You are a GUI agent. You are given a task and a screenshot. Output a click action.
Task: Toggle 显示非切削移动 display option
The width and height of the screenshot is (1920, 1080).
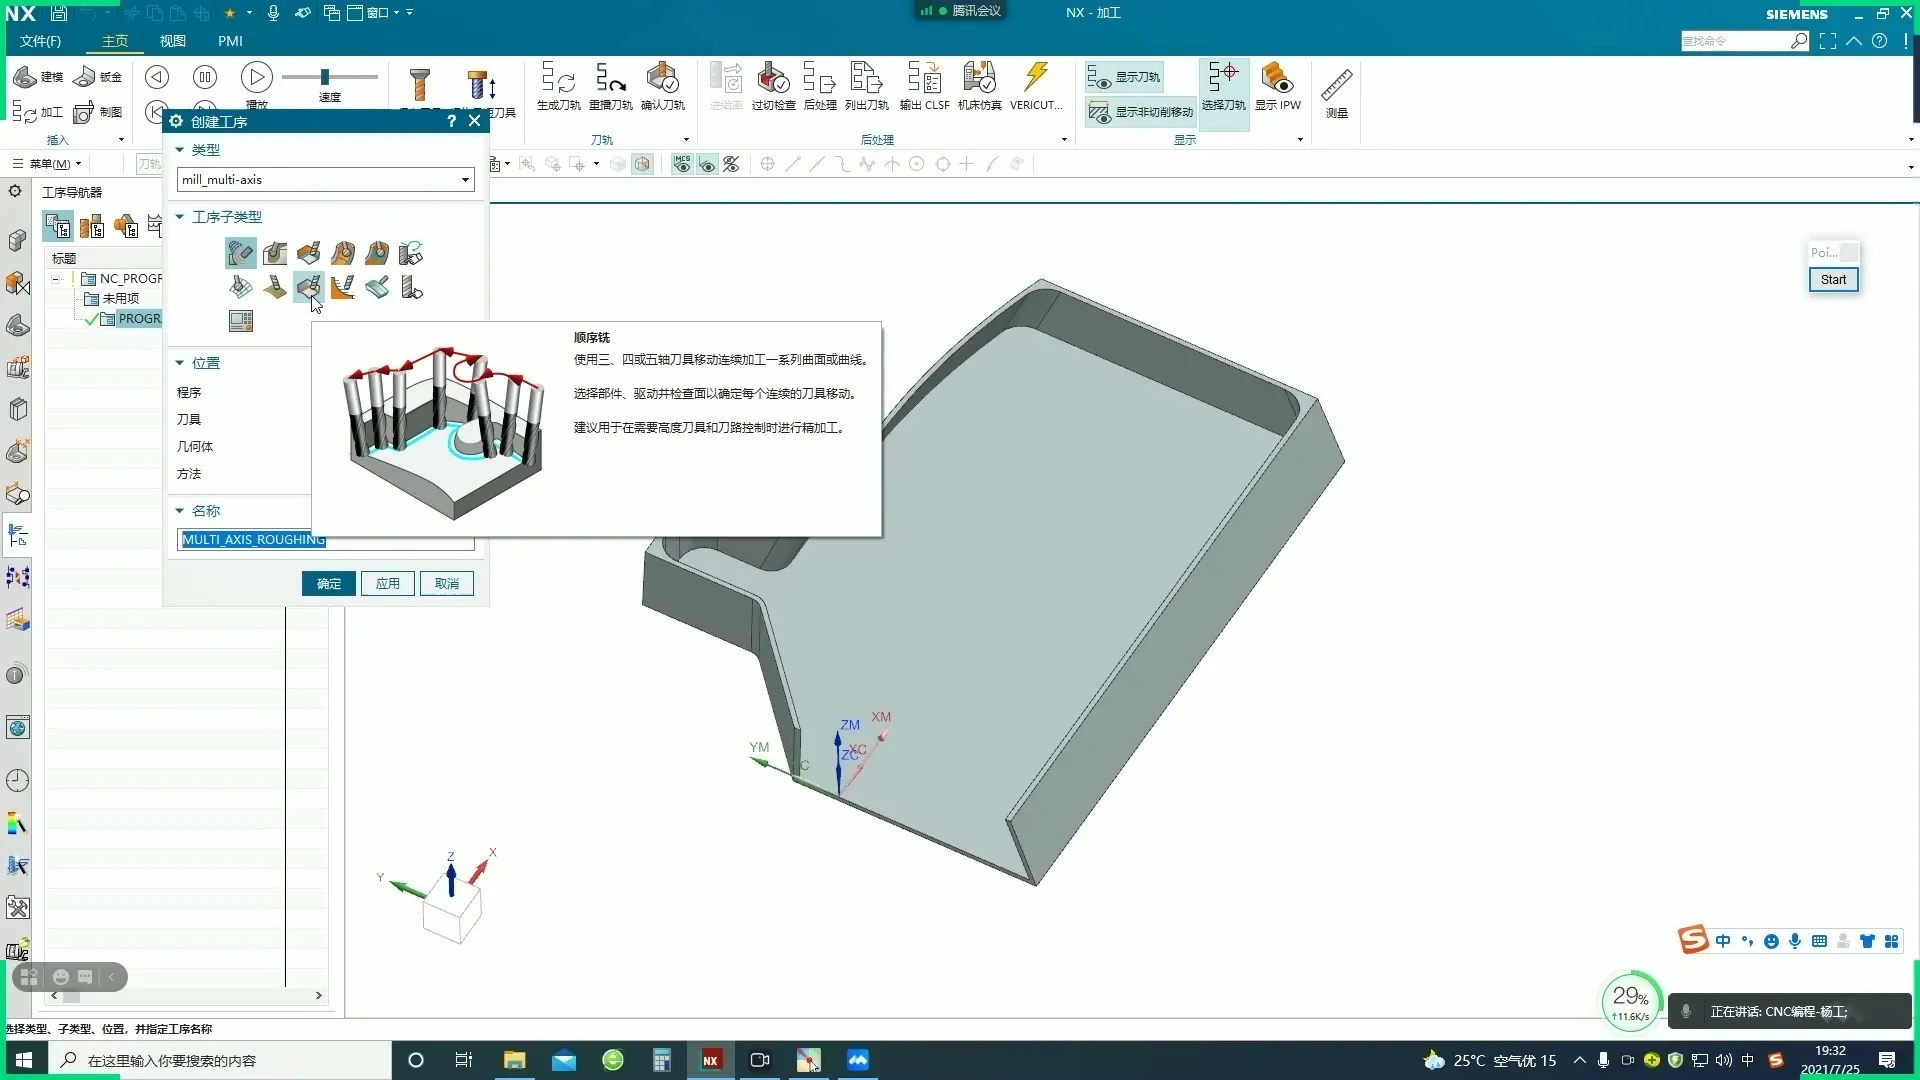pyautogui.click(x=1141, y=112)
